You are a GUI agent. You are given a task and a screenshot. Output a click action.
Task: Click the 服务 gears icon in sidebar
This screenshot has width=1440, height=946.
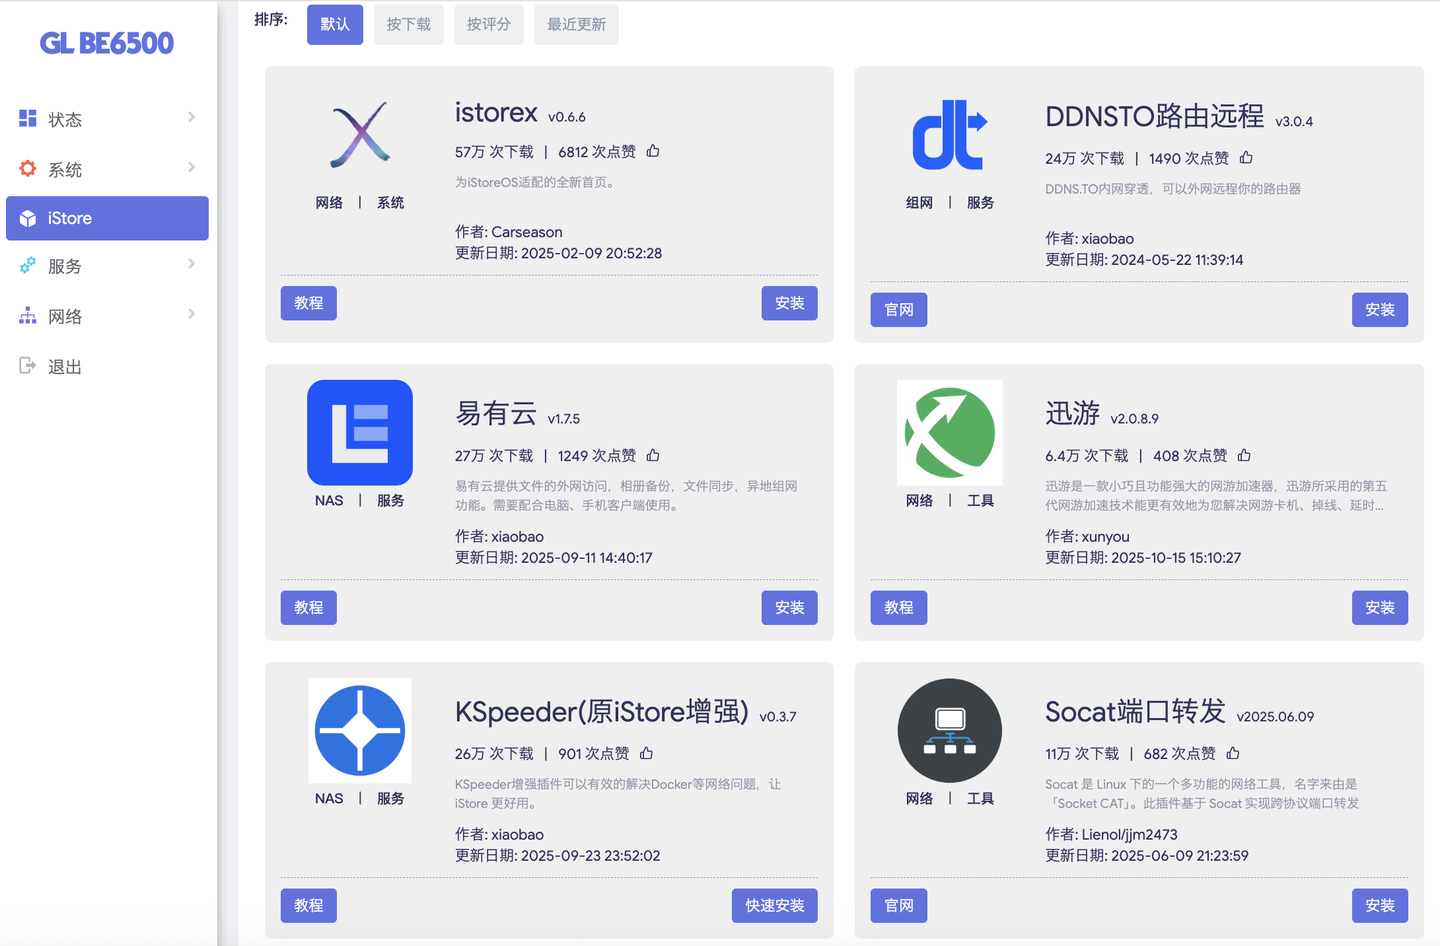(28, 266)
